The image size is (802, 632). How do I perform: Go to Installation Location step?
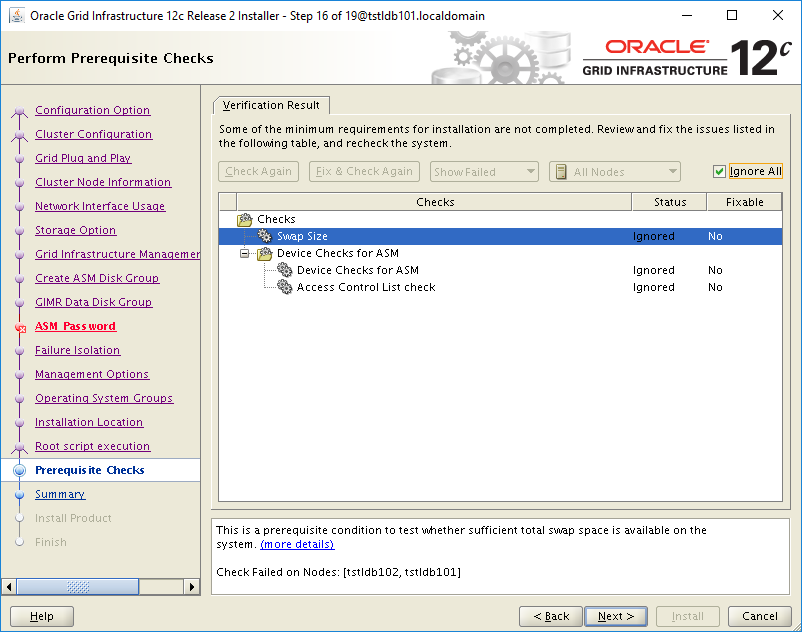(x=88, y=422)
